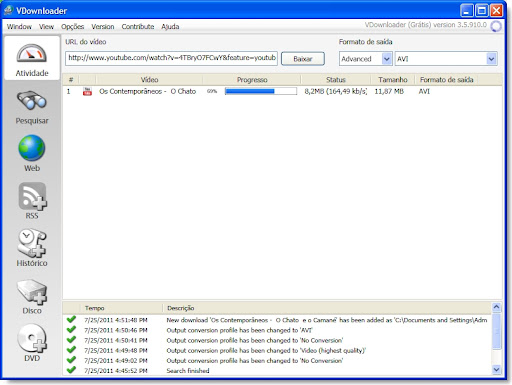Click the 7/25/2011 4:49:02 PM timestamp
512x385 pixels.
[x=116, y=360]
